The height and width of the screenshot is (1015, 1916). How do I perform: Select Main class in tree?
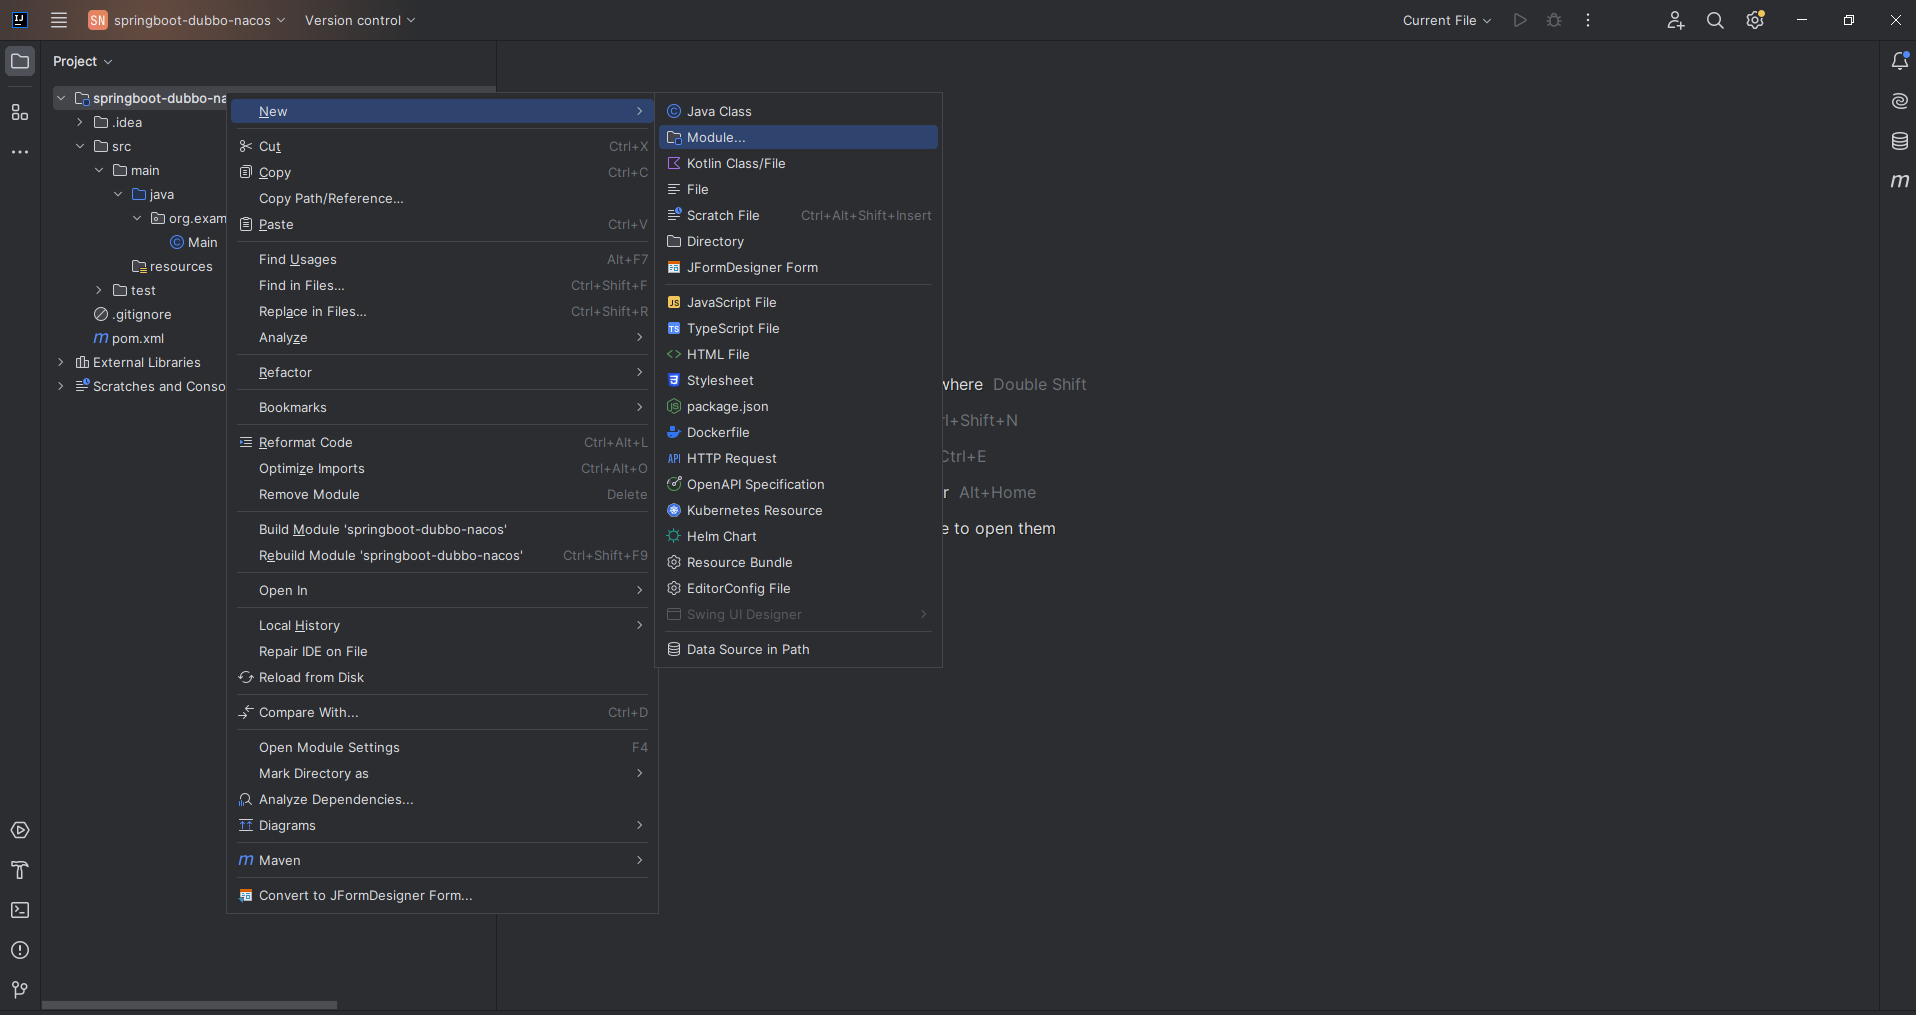click(194, 242)
